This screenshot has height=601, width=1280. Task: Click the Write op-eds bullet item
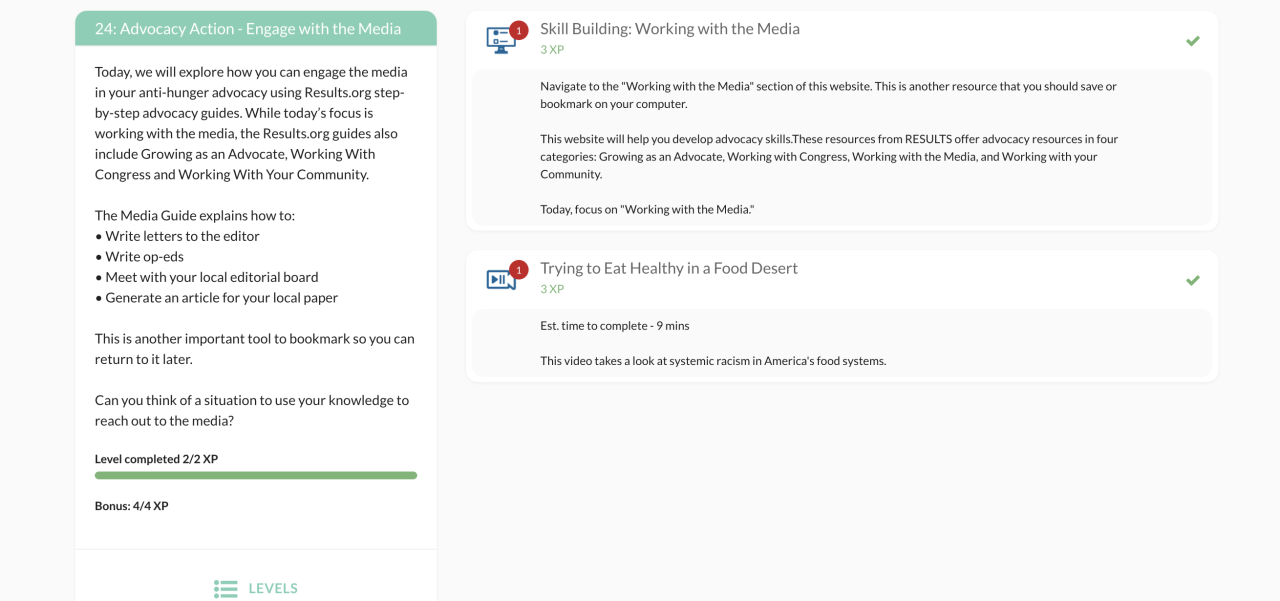(145, 256)
